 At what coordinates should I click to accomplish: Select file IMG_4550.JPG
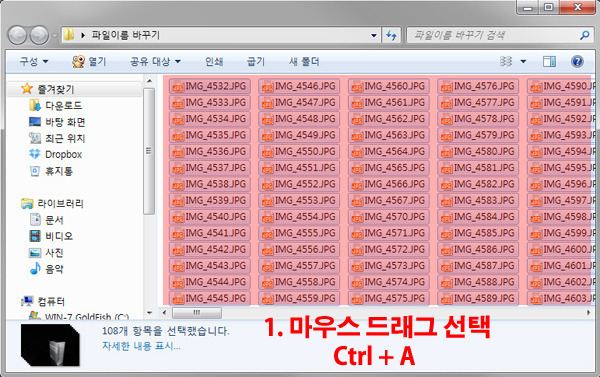coord(299,152)
